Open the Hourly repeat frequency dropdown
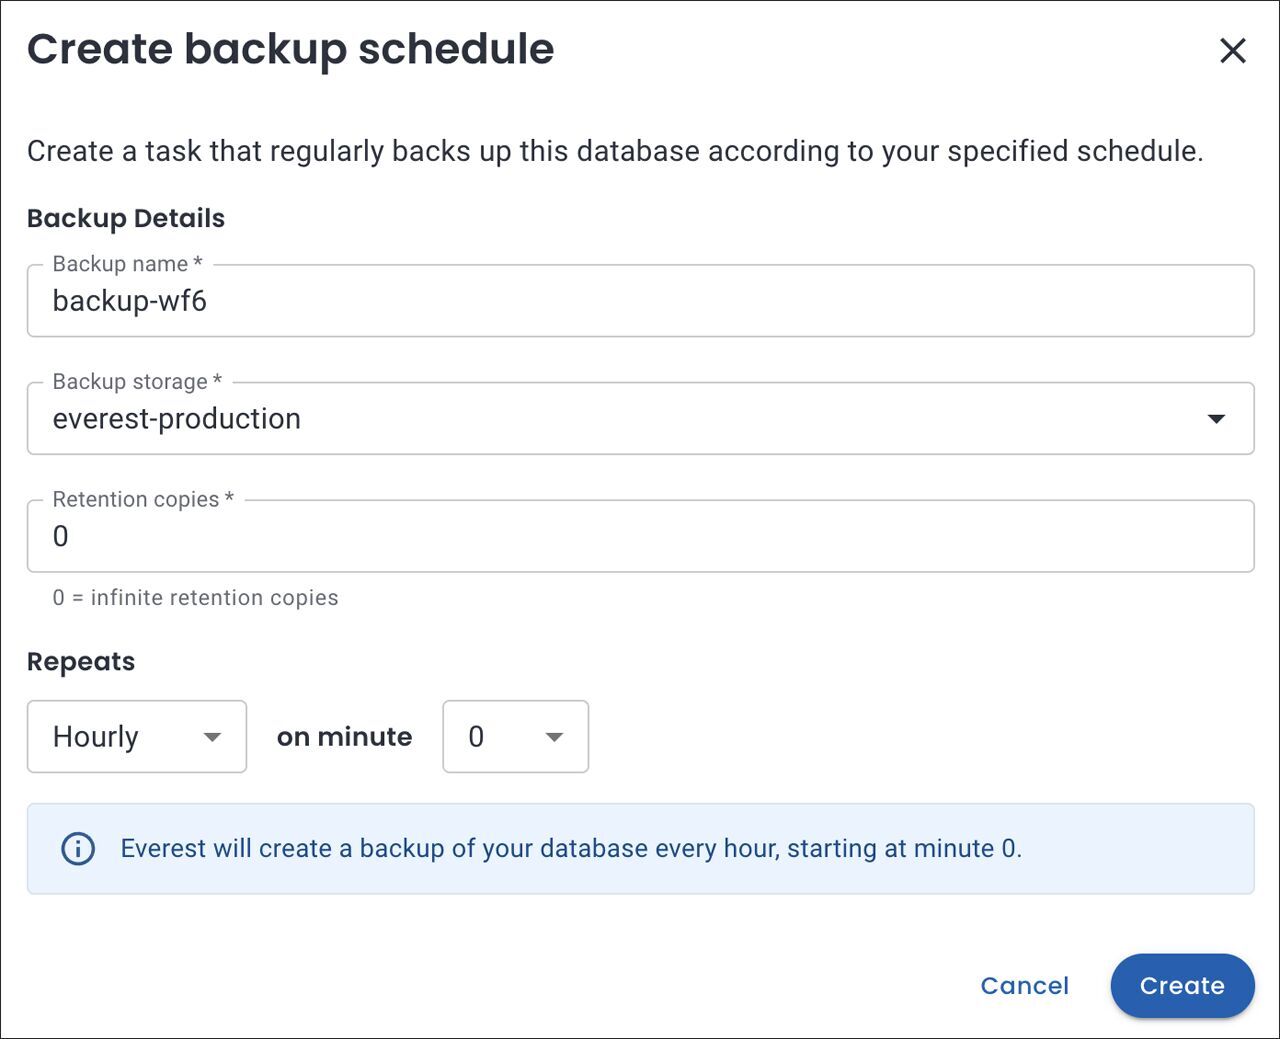The height and width of the screenshot is (1039, 1280). pos(137,737)
